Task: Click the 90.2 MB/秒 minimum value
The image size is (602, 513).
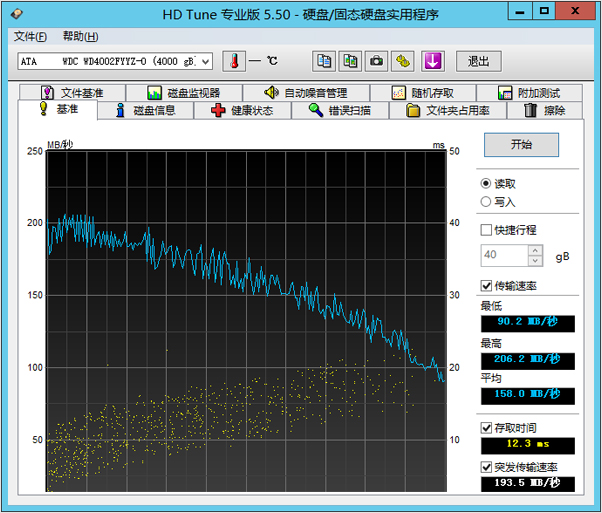Action: (x=528, y=323)
